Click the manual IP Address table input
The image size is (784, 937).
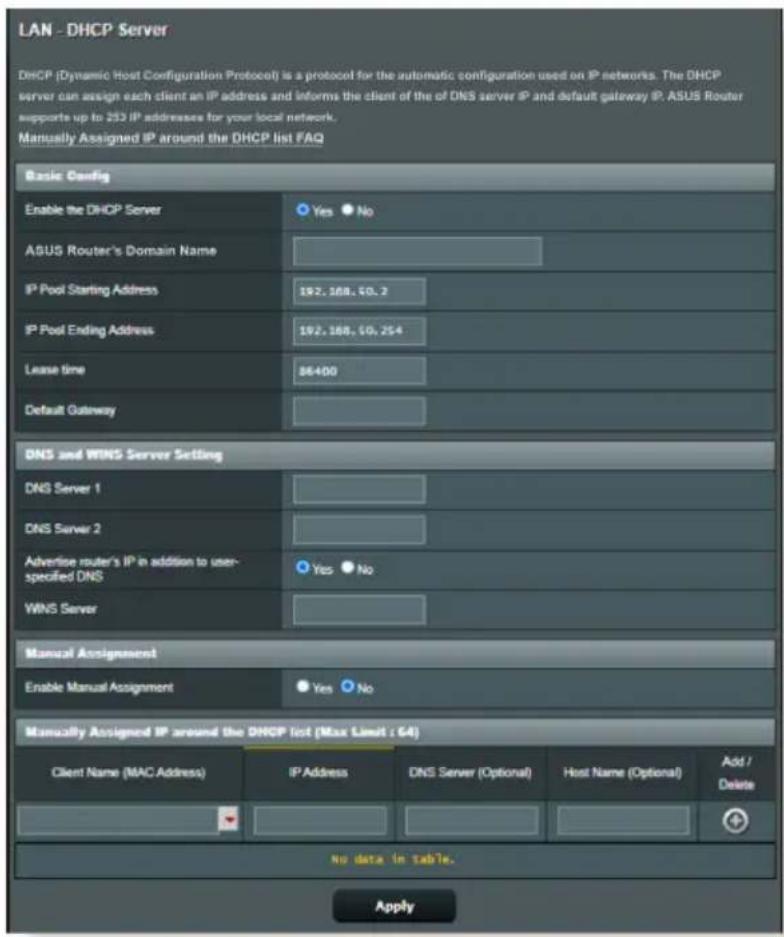pyautogui.click(x=320, y=820)
